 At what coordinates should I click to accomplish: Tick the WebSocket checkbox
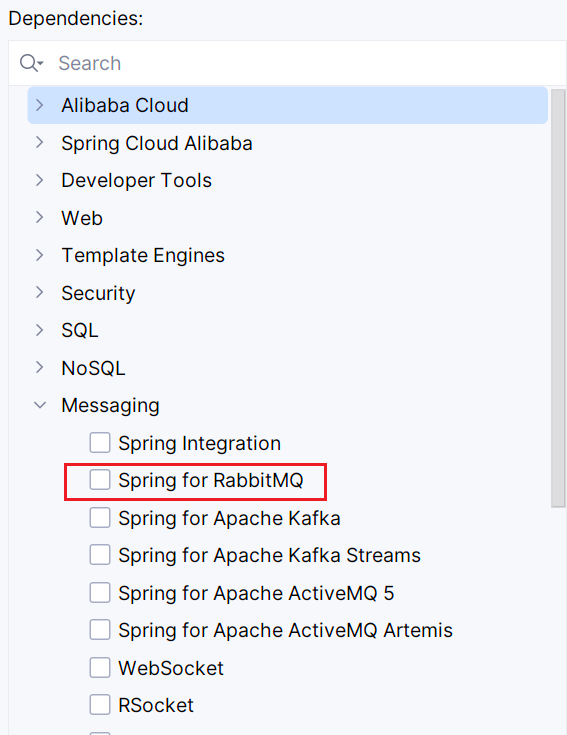coord(100,668)
